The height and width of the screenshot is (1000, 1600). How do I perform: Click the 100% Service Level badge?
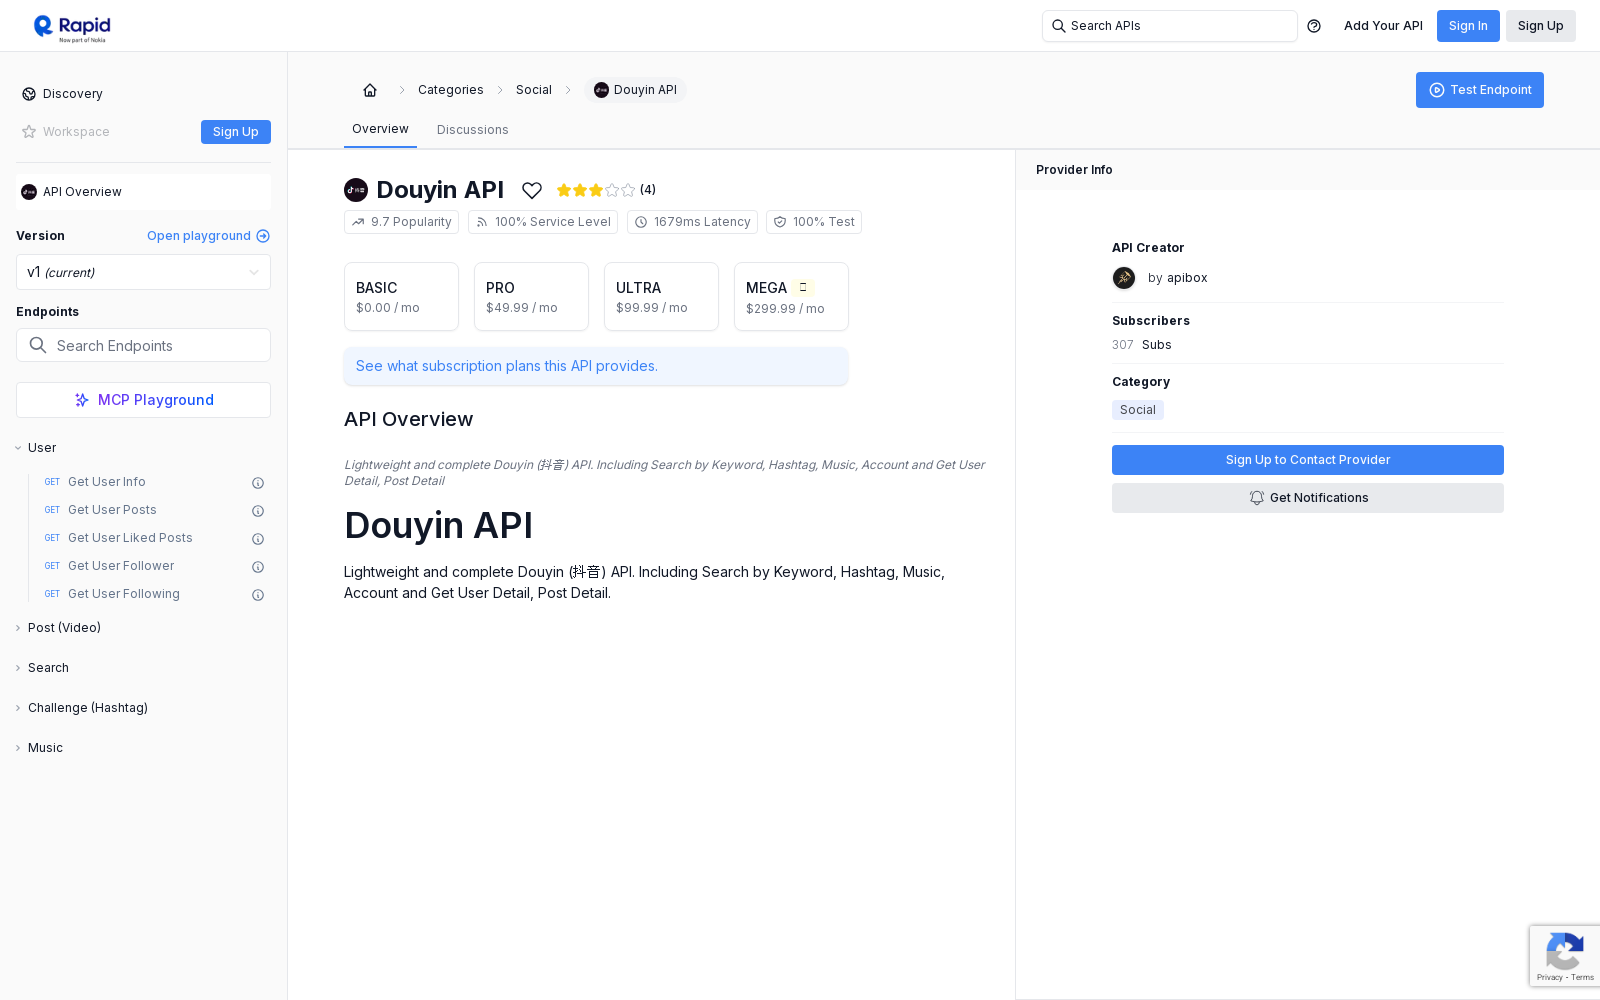[x=543, y=222]
